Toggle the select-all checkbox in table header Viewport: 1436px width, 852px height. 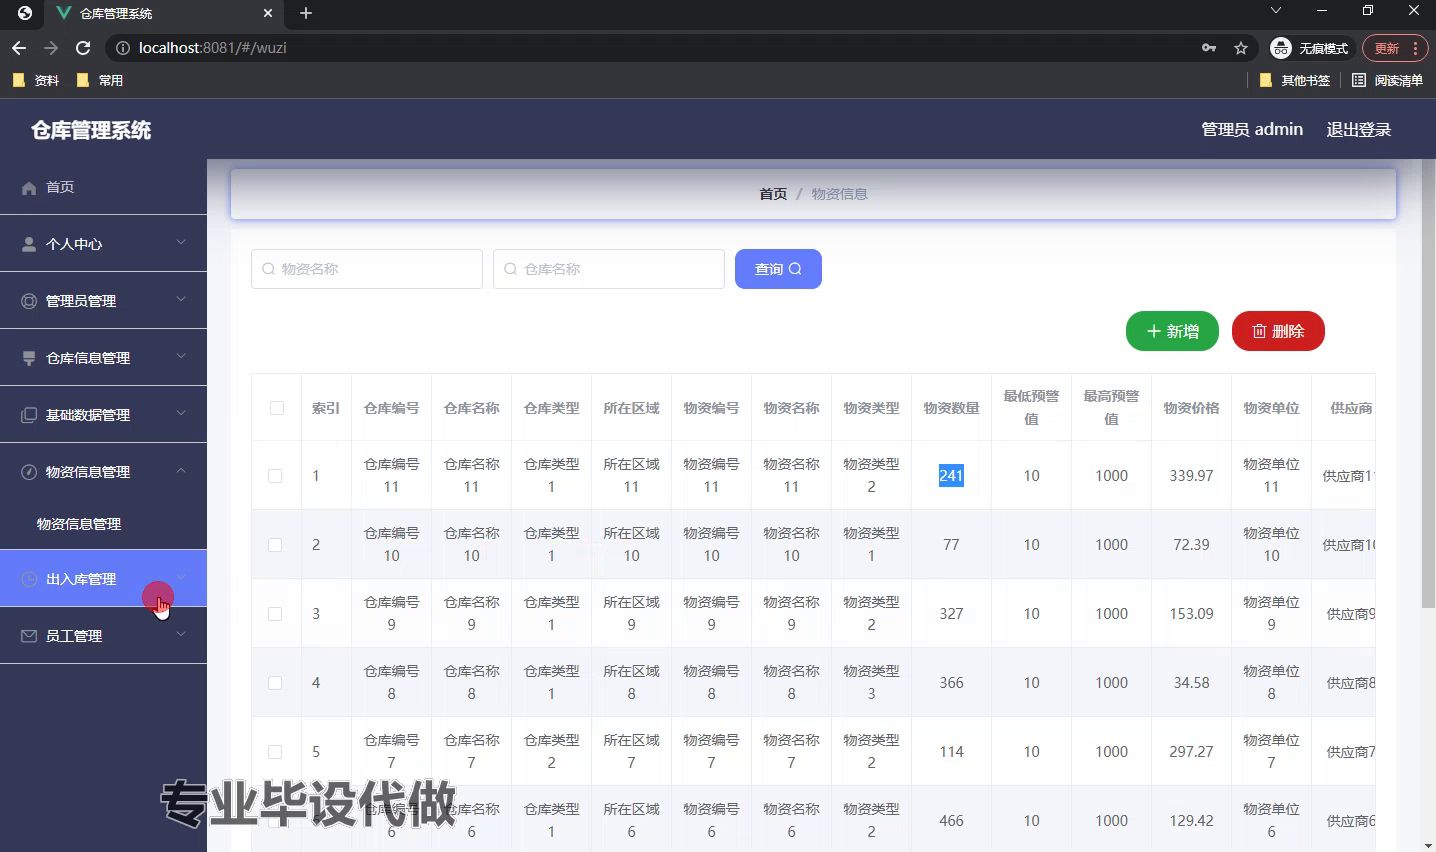click(x=277, y=408)
